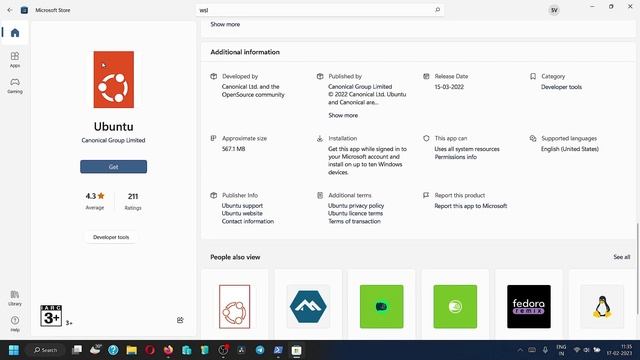Open the SV account profile avatar
Image resolution: width=640 pixels, height=360 pixels.
(x=554, y=10)
